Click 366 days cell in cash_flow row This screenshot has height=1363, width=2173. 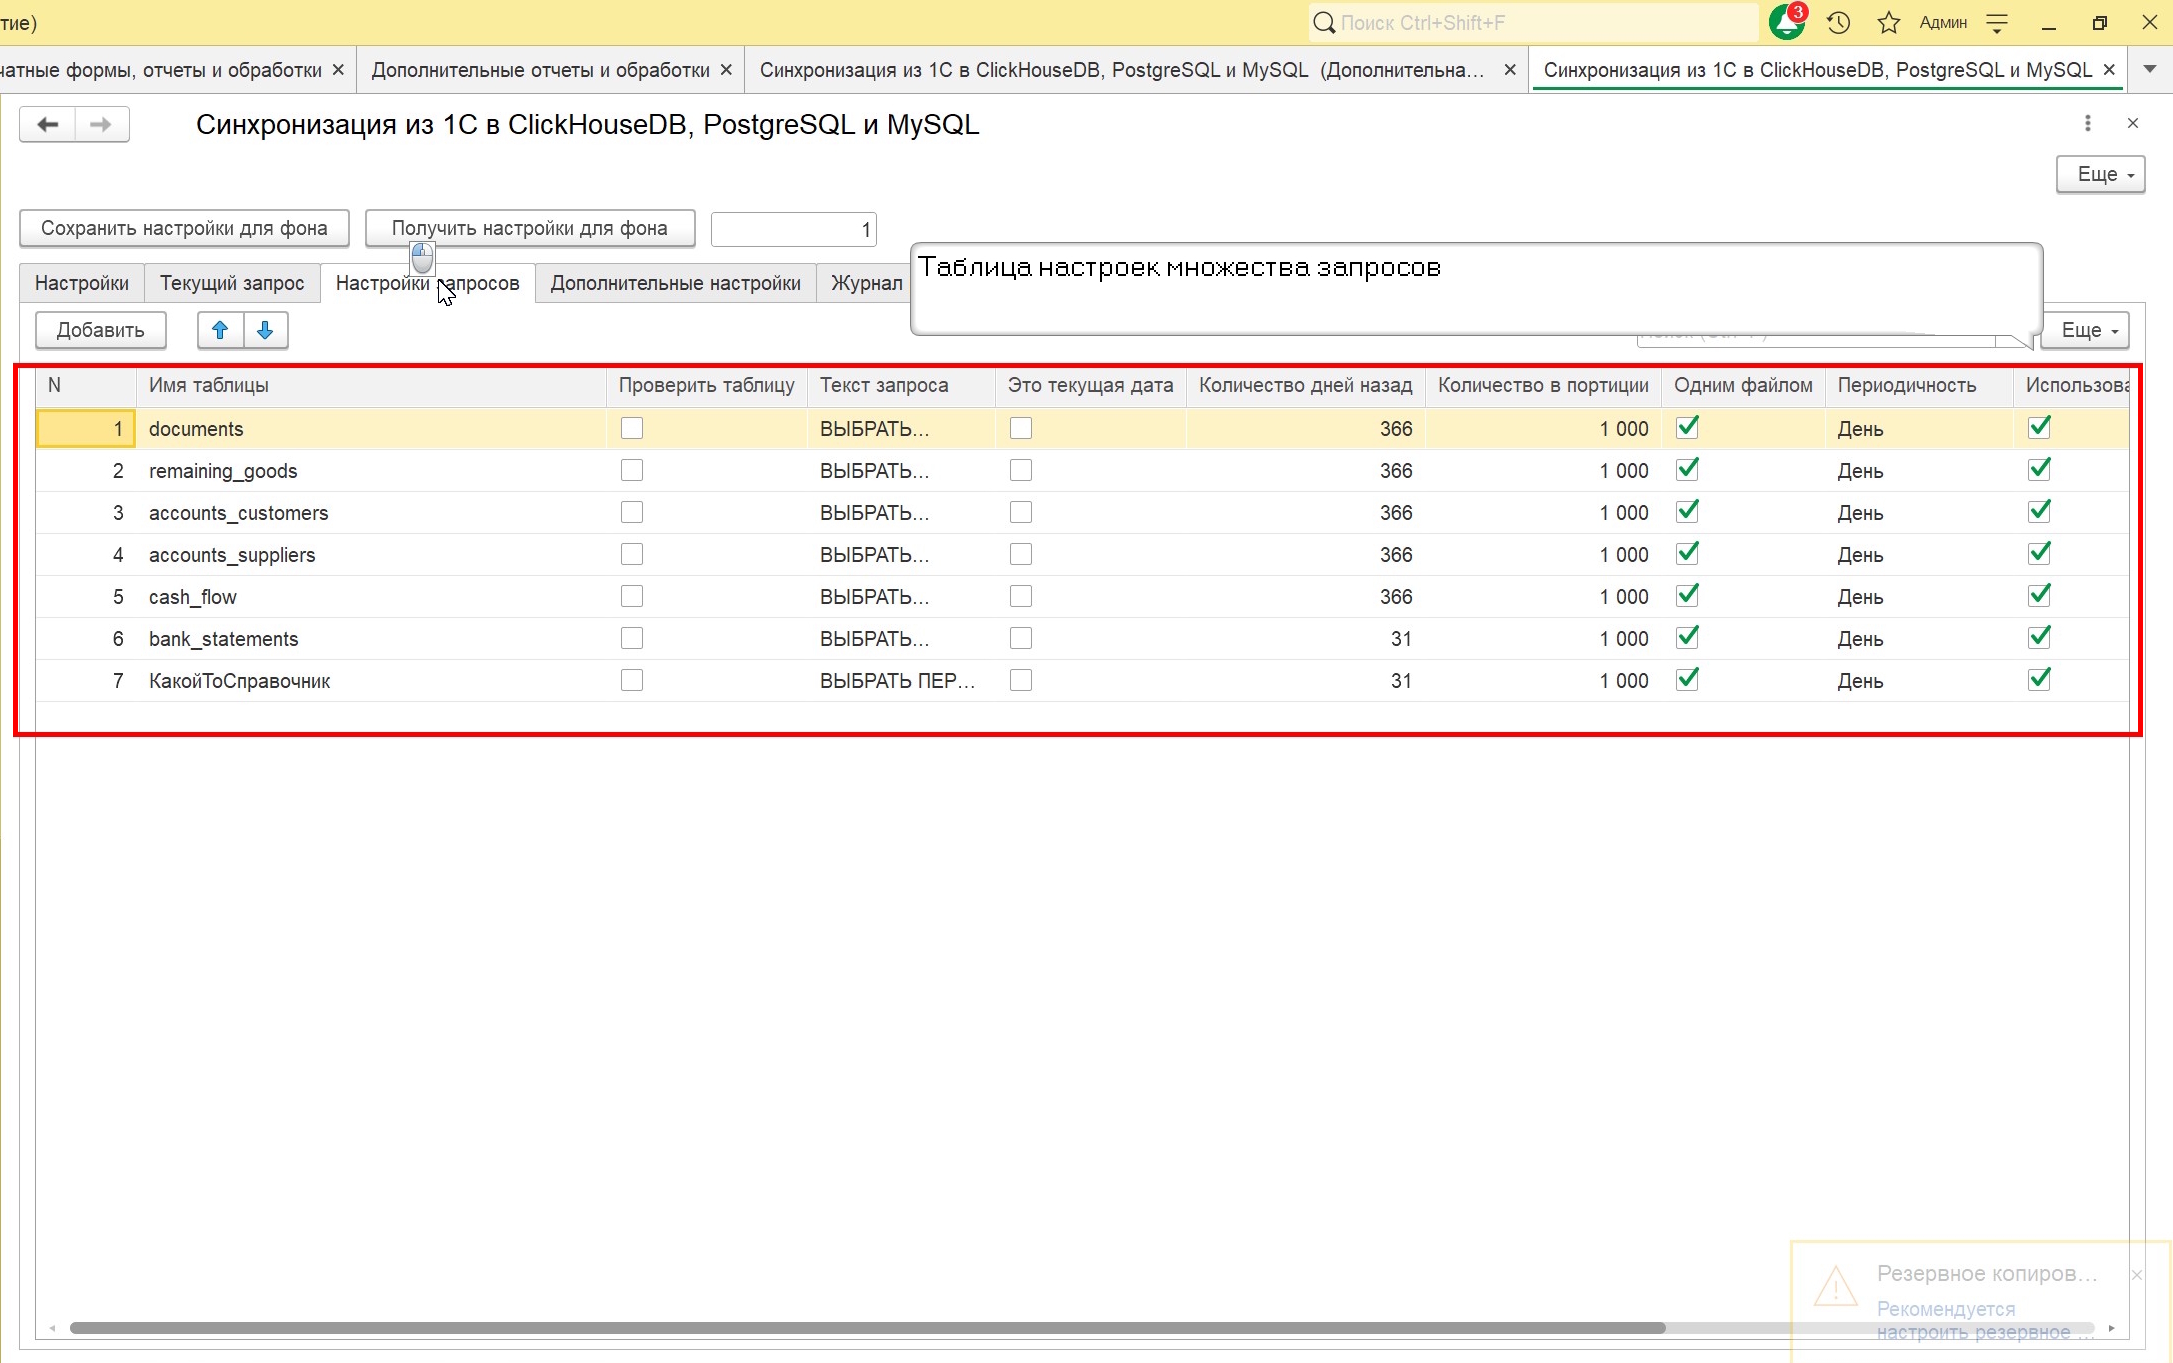point(1305,597)
